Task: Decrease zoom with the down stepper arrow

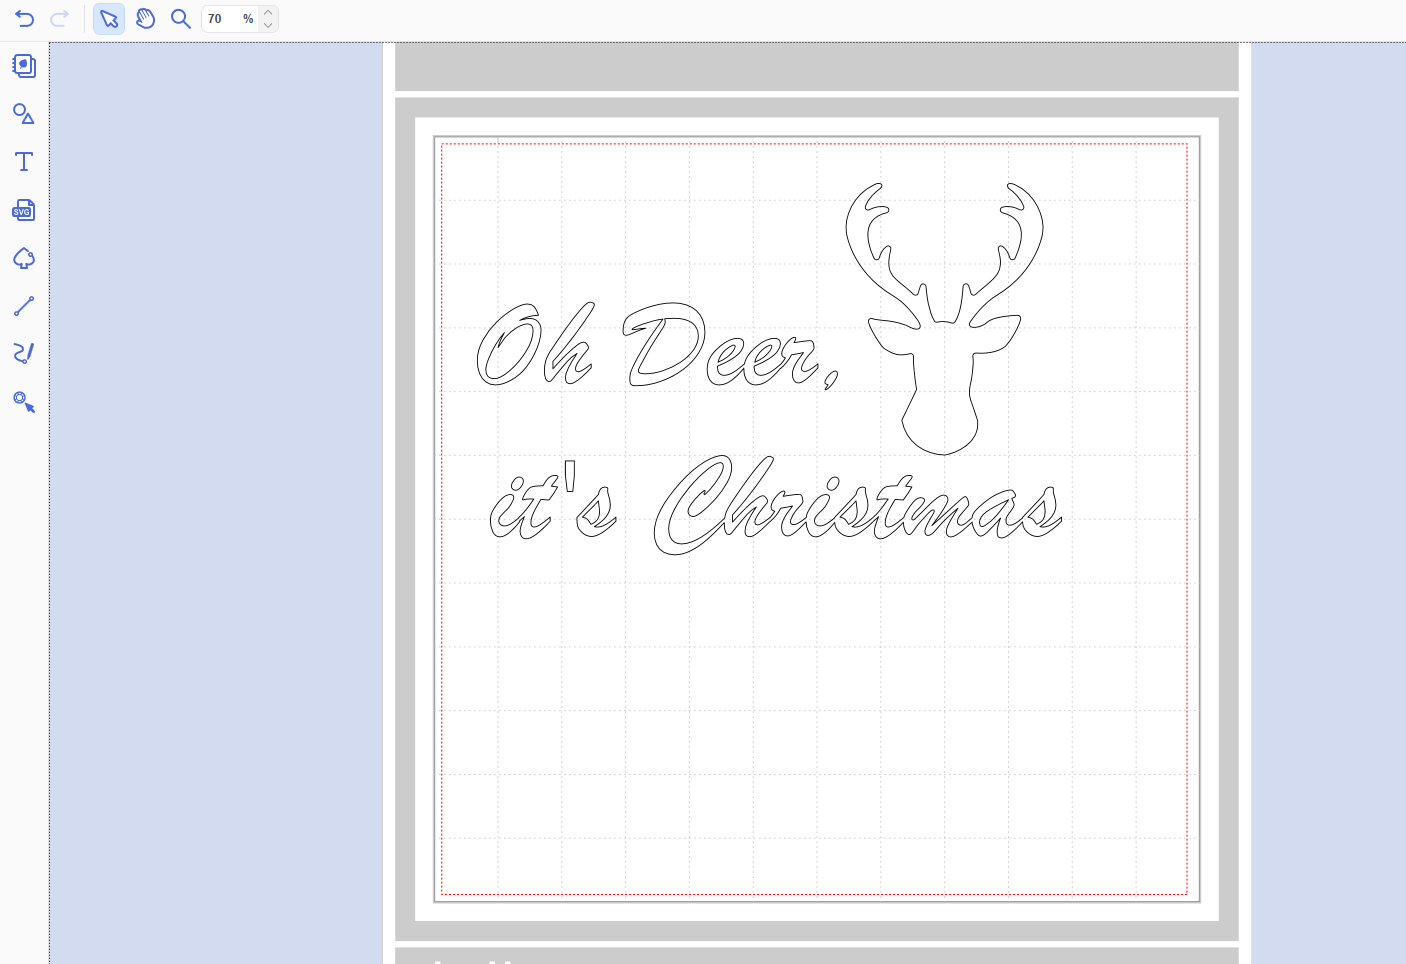Action: (268, 25)
